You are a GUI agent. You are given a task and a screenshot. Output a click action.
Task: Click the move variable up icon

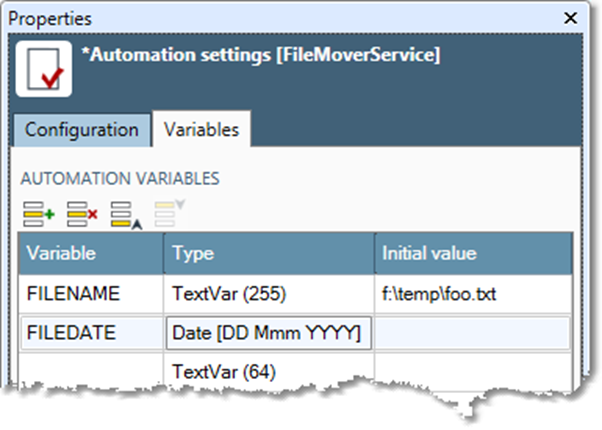[125, 213]
